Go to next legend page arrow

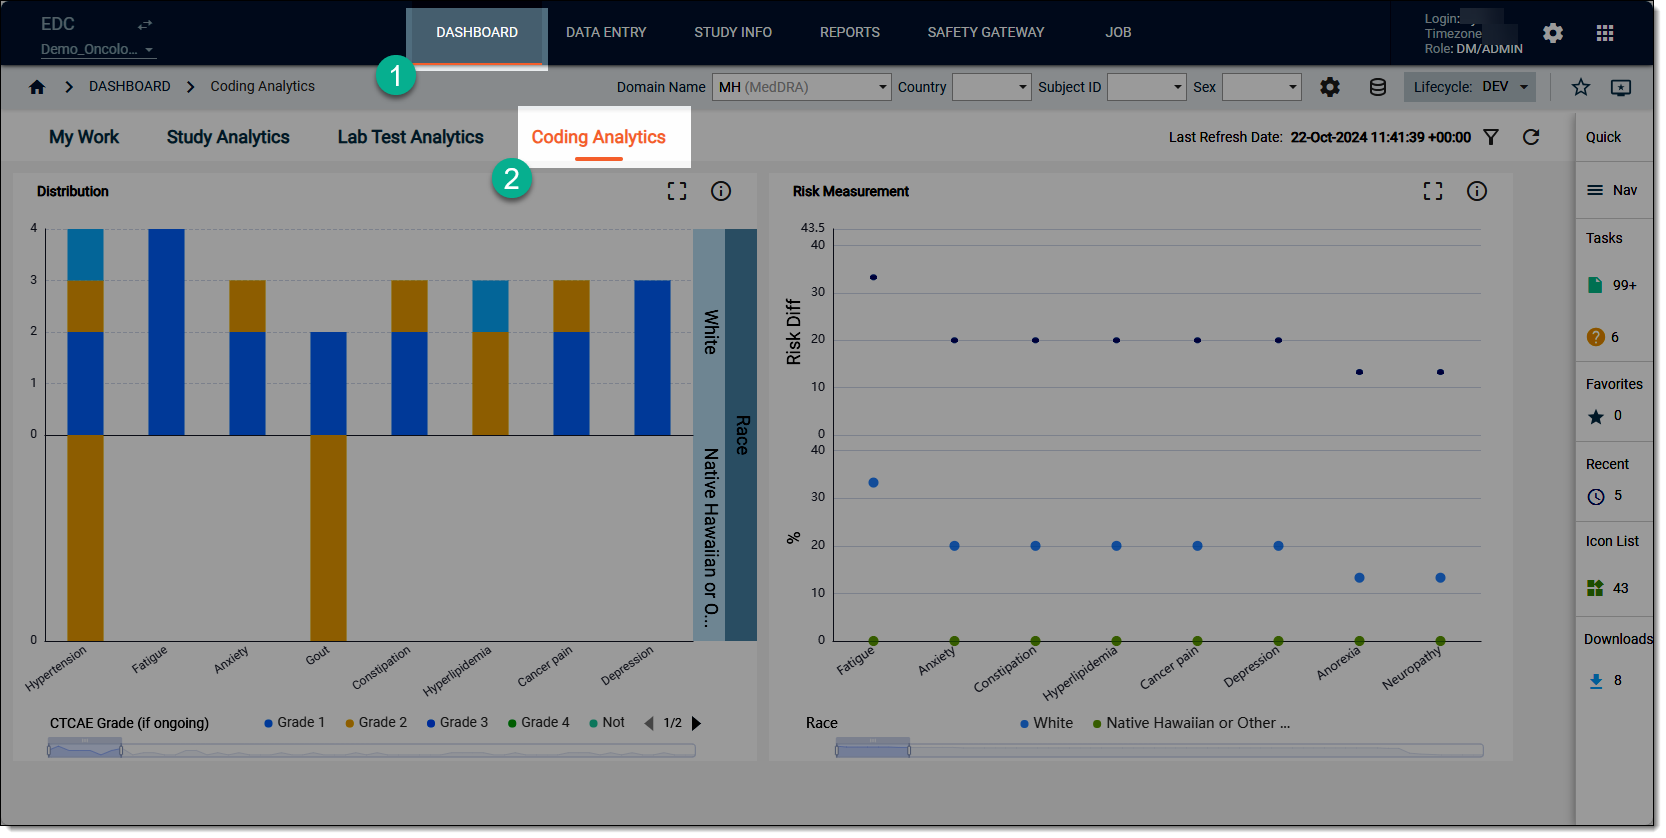[696, 723]
